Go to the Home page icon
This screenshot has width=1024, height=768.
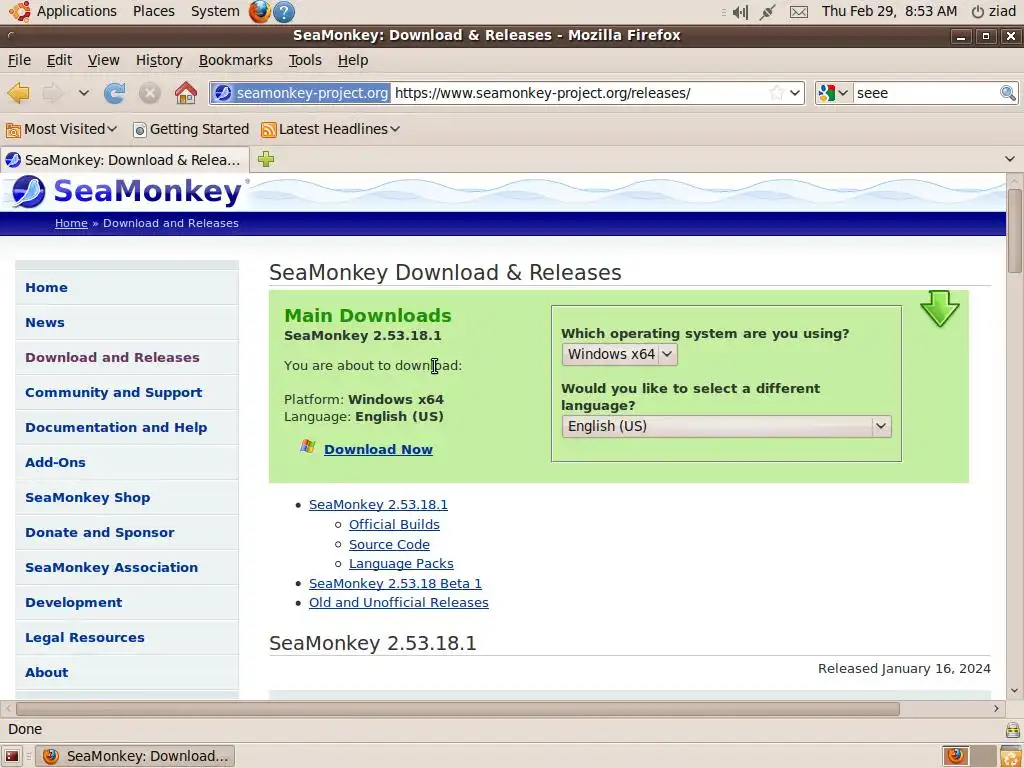point(186,93)
